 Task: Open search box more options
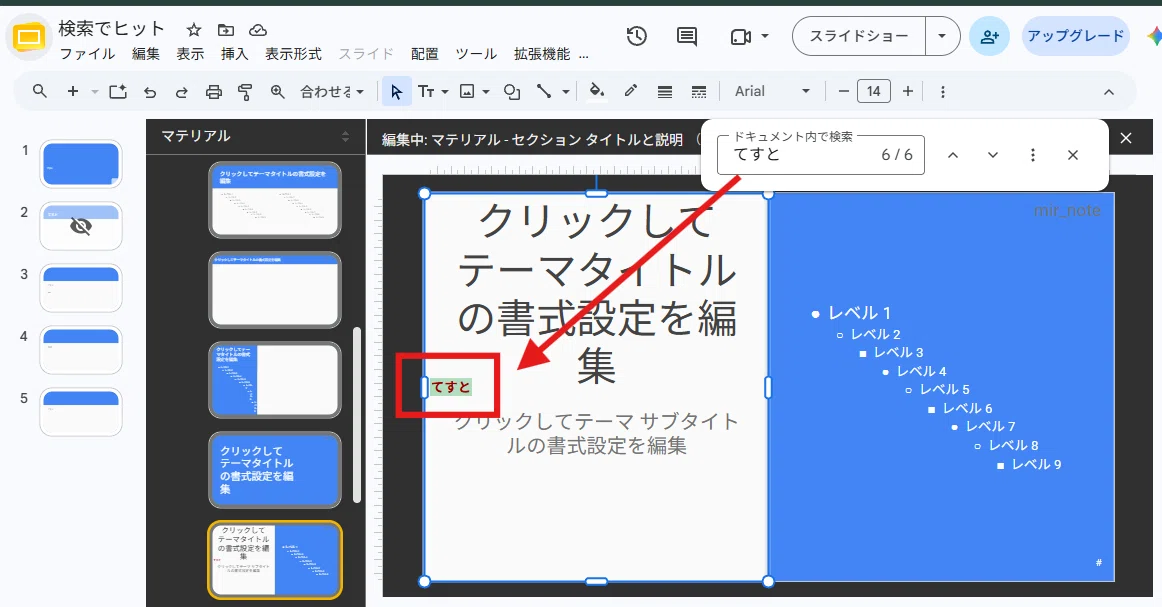(x=1032, y=155)
